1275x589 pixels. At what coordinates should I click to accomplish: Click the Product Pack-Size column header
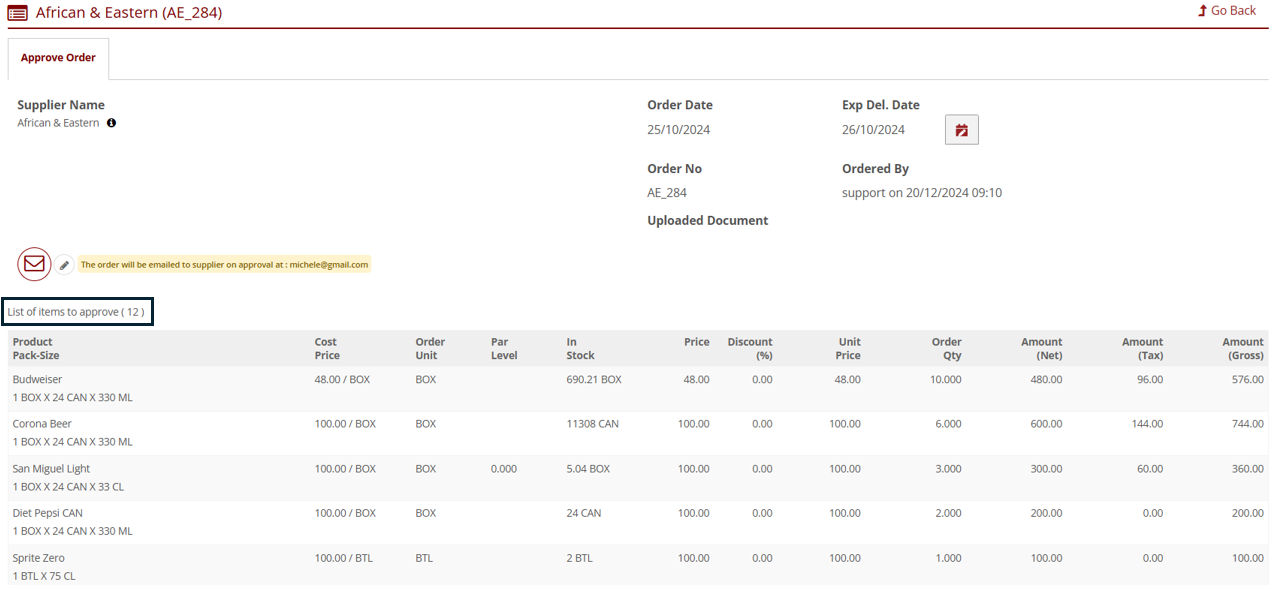(x=35, y=348)
